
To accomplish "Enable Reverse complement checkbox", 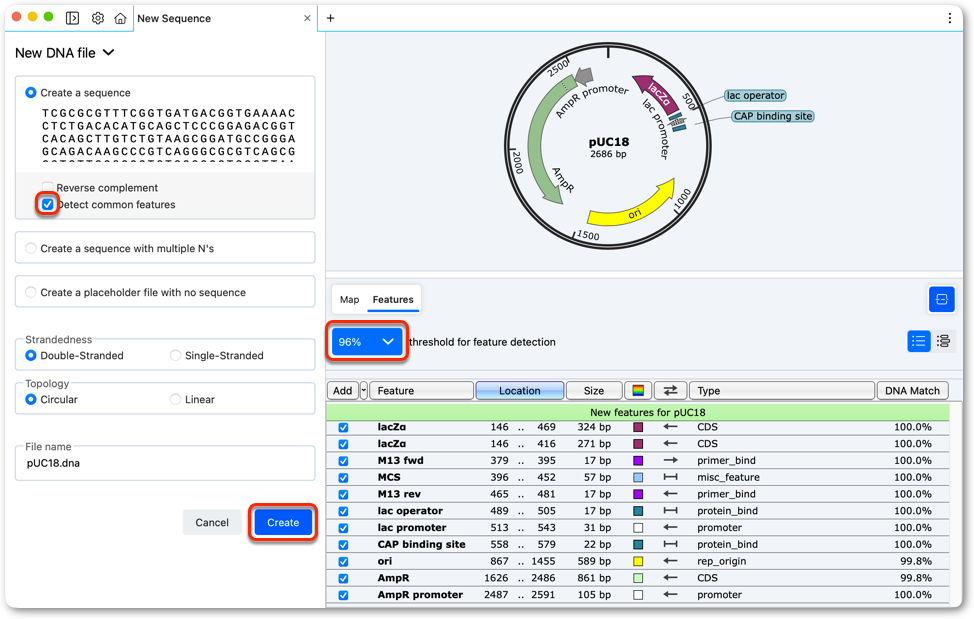I will [48, 187].
